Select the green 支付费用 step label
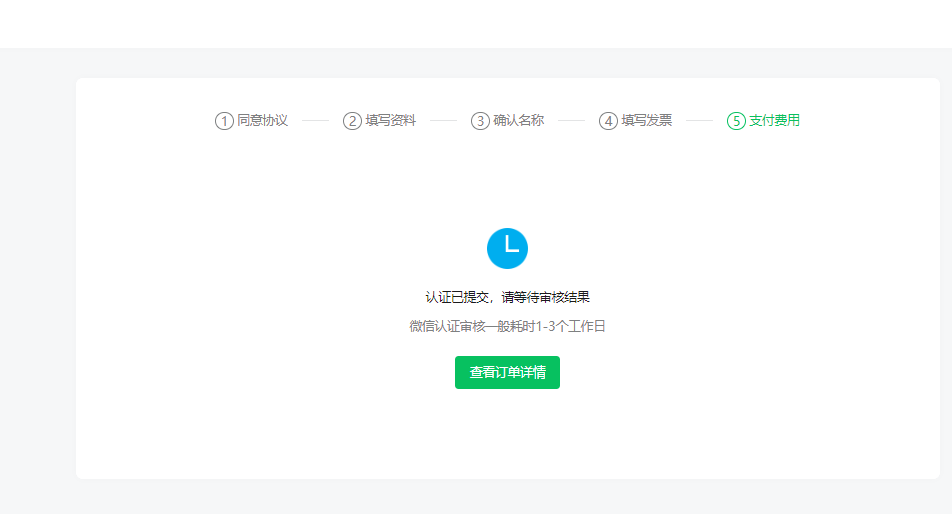 point(774,121)
